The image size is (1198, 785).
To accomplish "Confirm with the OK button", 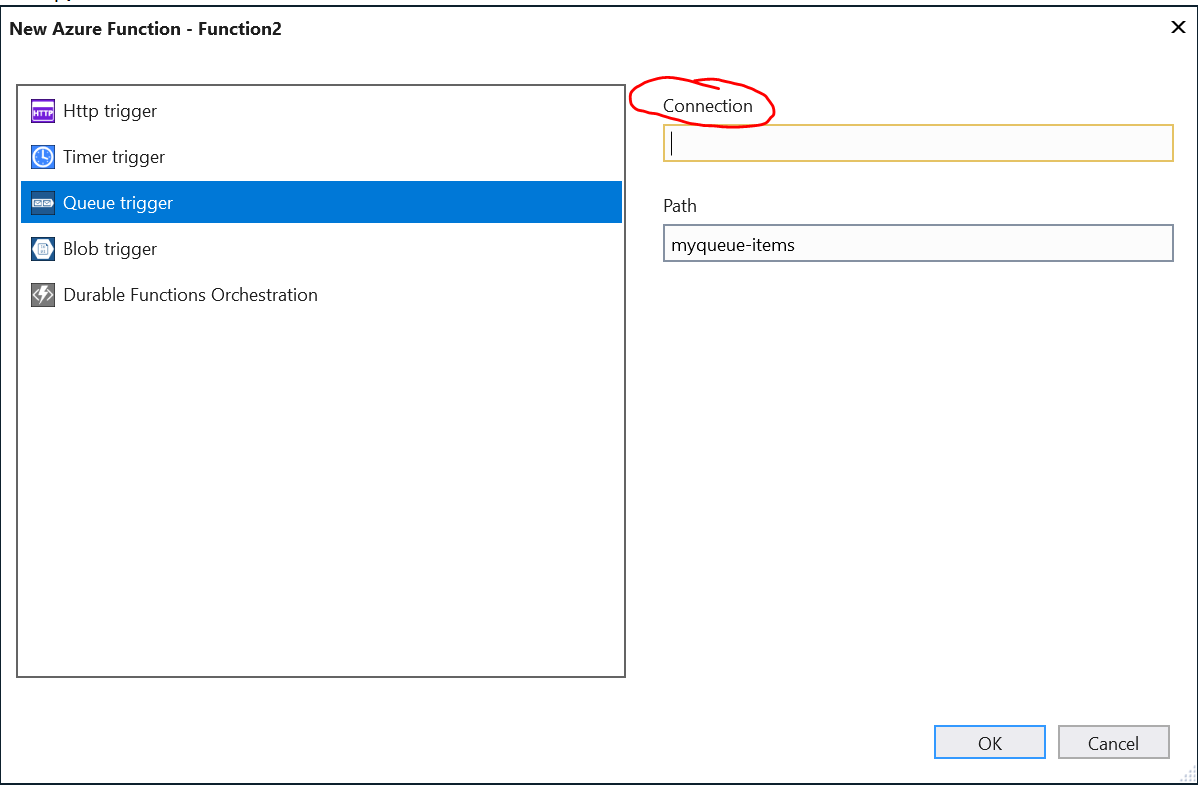I will (x=989, y=742).
